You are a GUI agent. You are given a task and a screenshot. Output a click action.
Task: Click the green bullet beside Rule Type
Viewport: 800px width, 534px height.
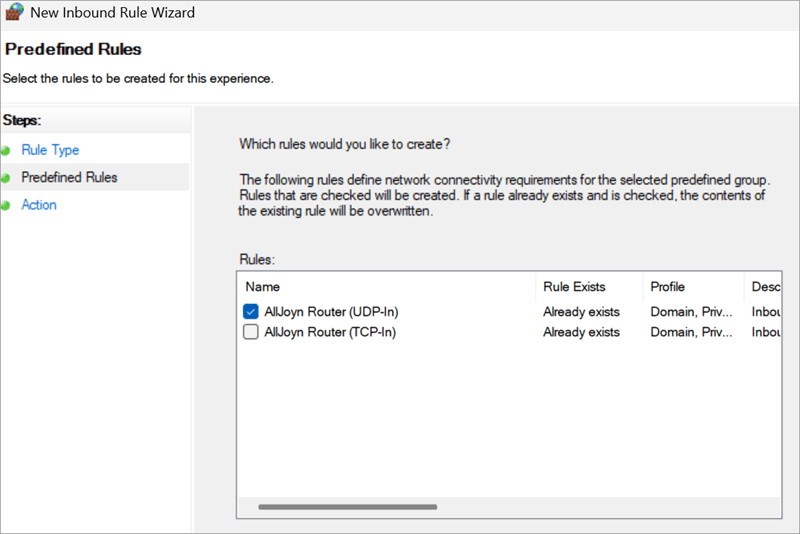pyautogui.click(x=8, y=151)
